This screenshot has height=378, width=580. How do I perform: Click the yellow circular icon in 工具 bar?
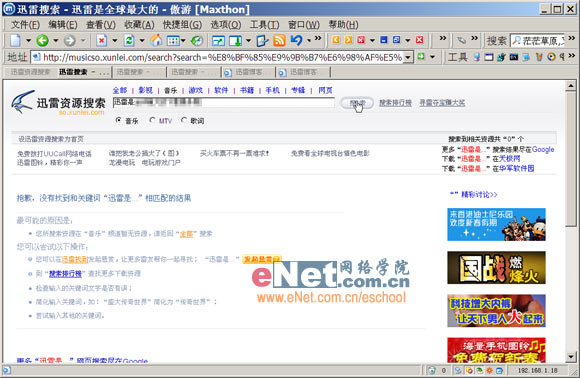552,57
